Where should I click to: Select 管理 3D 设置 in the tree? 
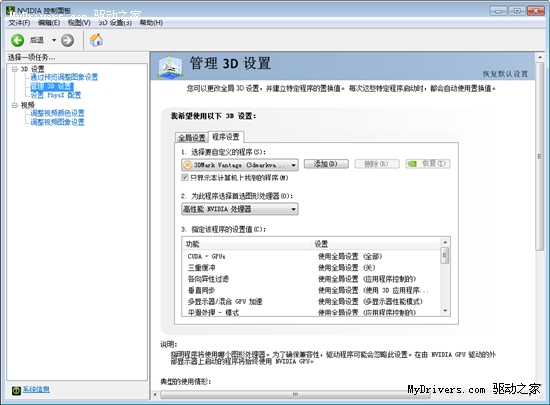coord(52,86)
